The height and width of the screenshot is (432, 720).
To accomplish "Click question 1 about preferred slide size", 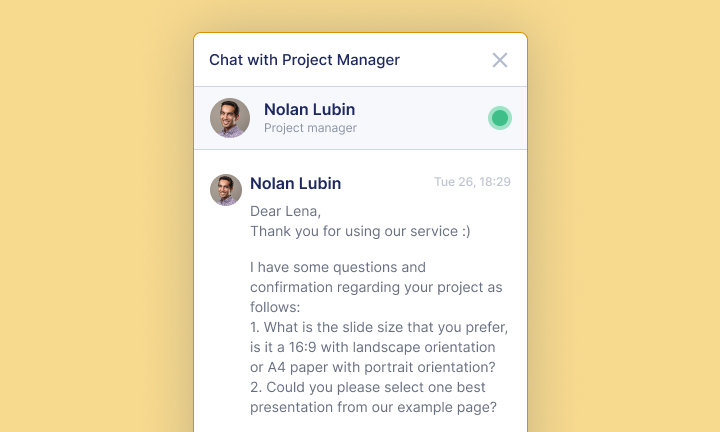I will 379,327.
